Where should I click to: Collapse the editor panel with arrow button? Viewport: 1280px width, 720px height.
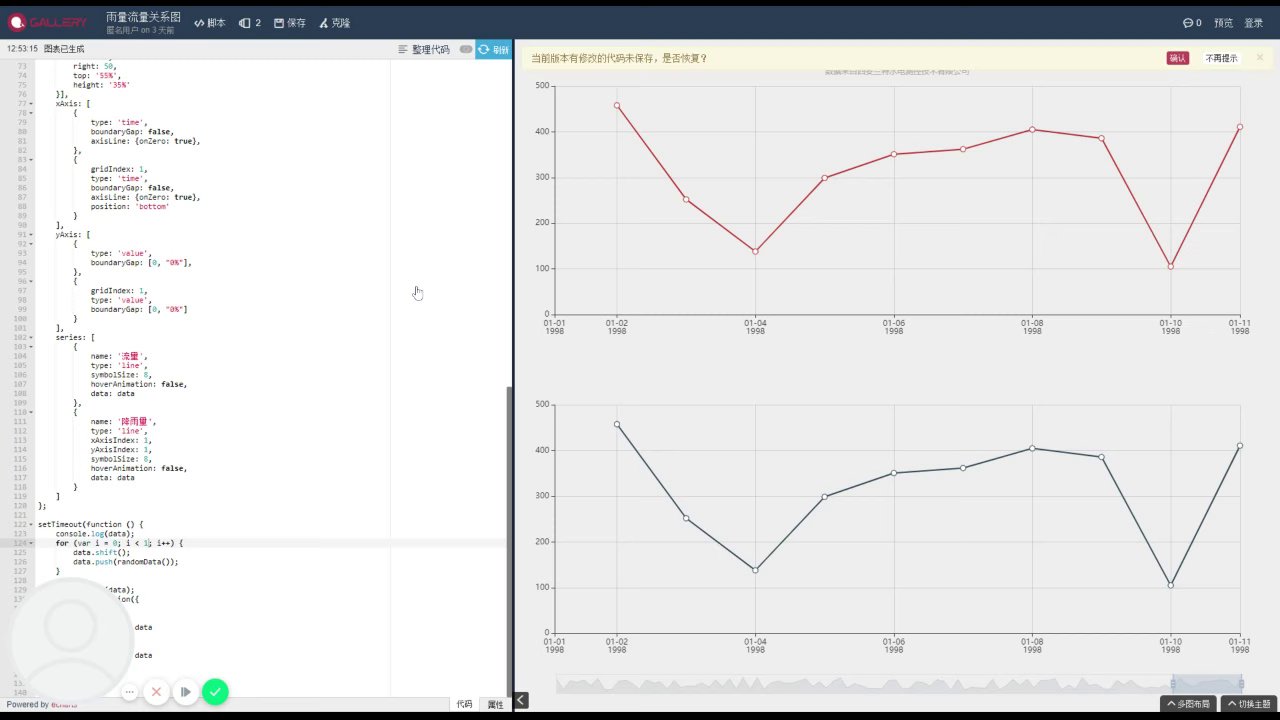[x=521, y=701]
